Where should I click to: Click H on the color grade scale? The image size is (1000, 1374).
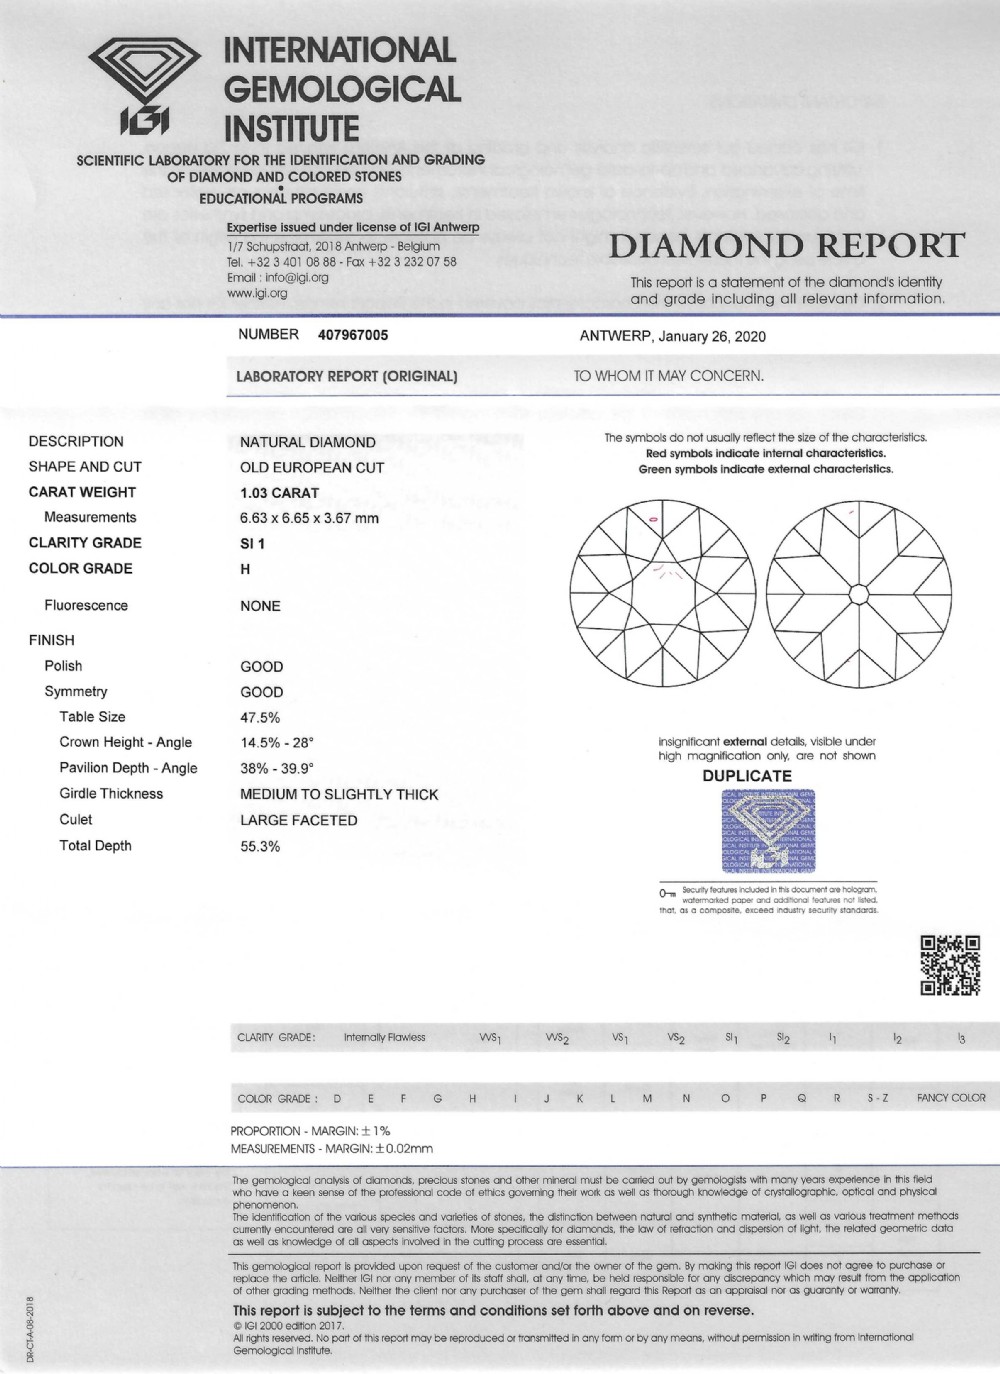(x=473, y=1099)
